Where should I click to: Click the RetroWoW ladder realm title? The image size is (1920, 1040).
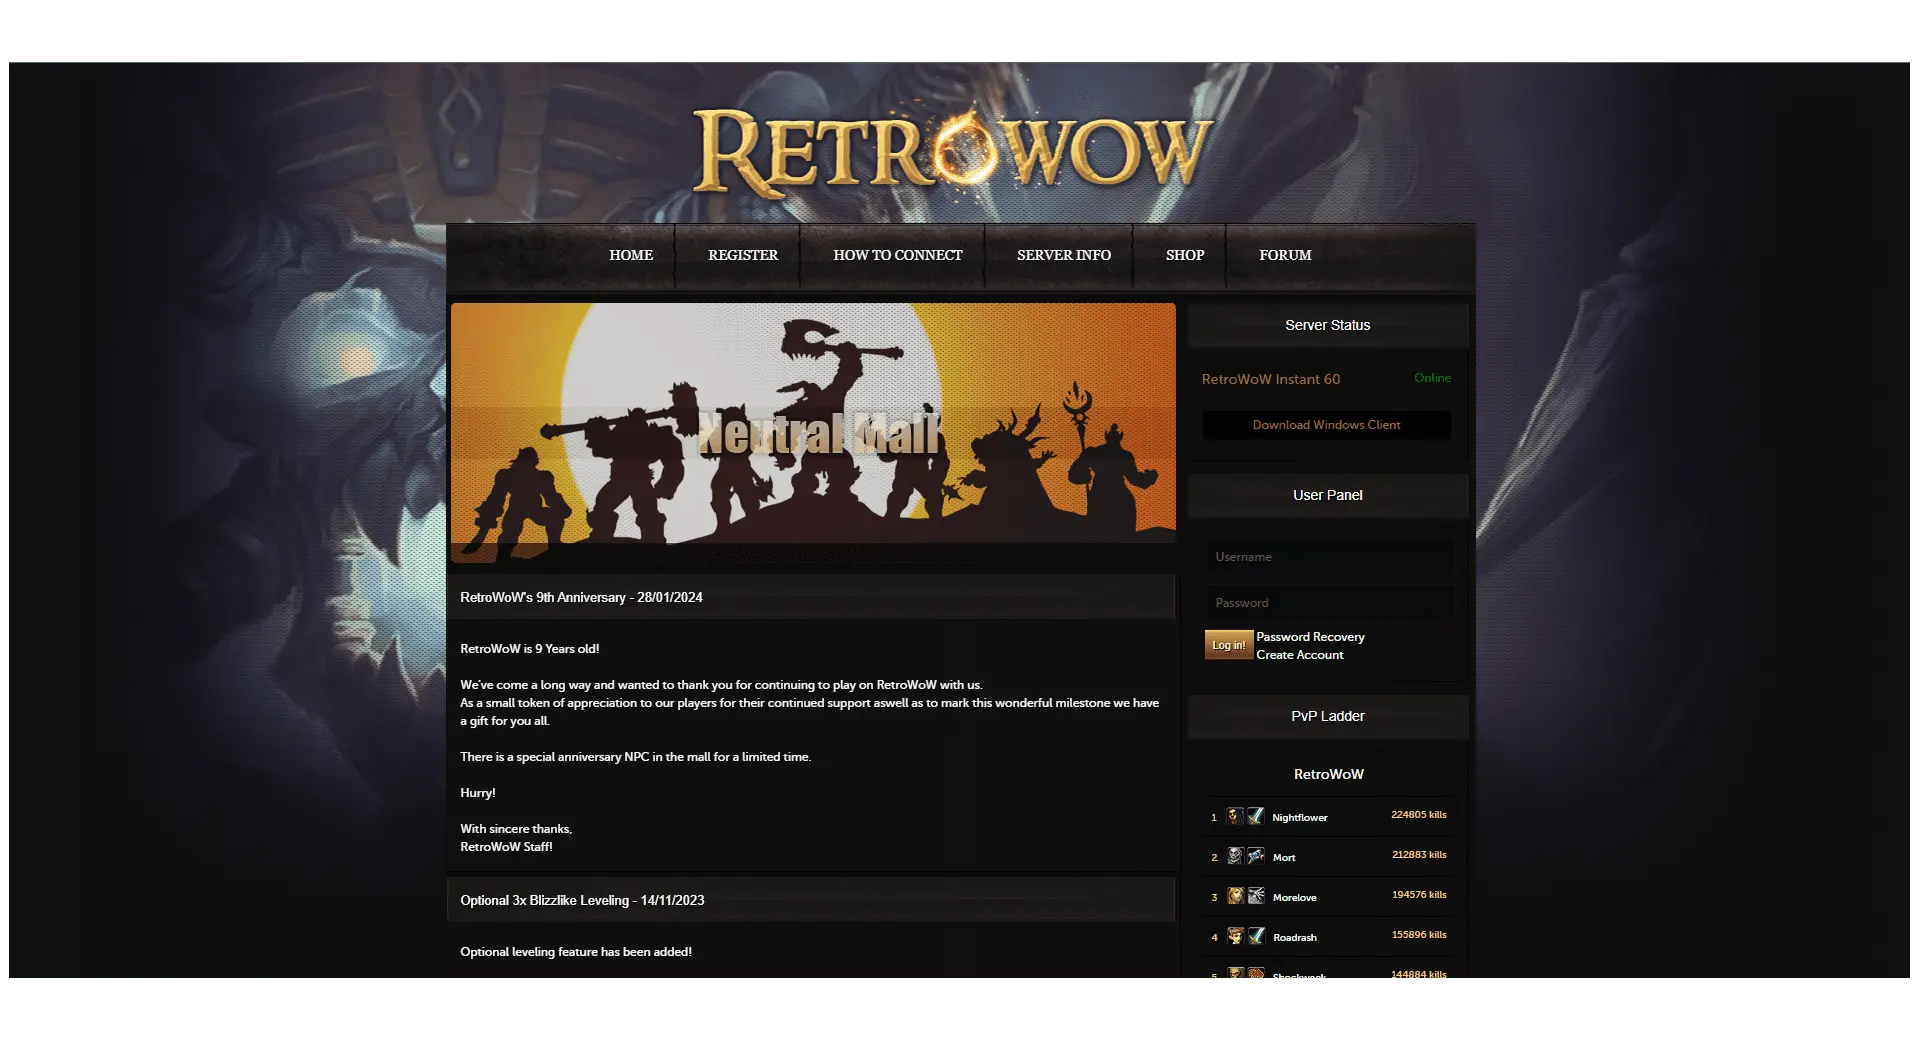[x=1328, y=774]
